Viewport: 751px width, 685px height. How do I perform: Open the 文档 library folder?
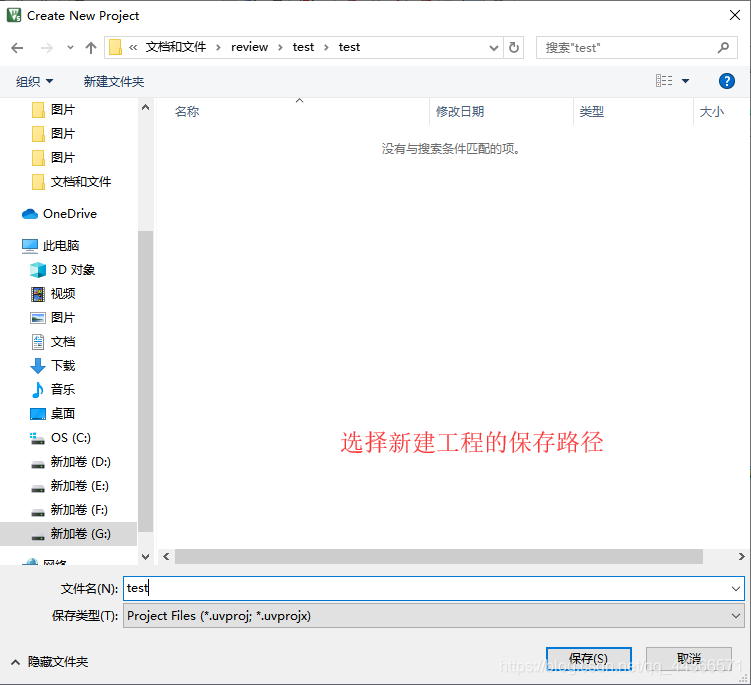(x=63, y=342)
